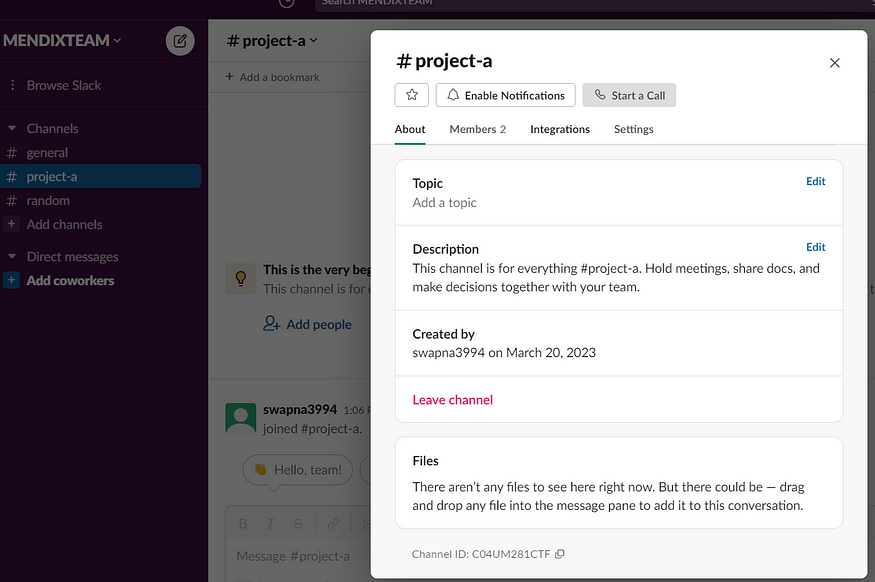Open the Integrations tab

[x=560, y=129]
